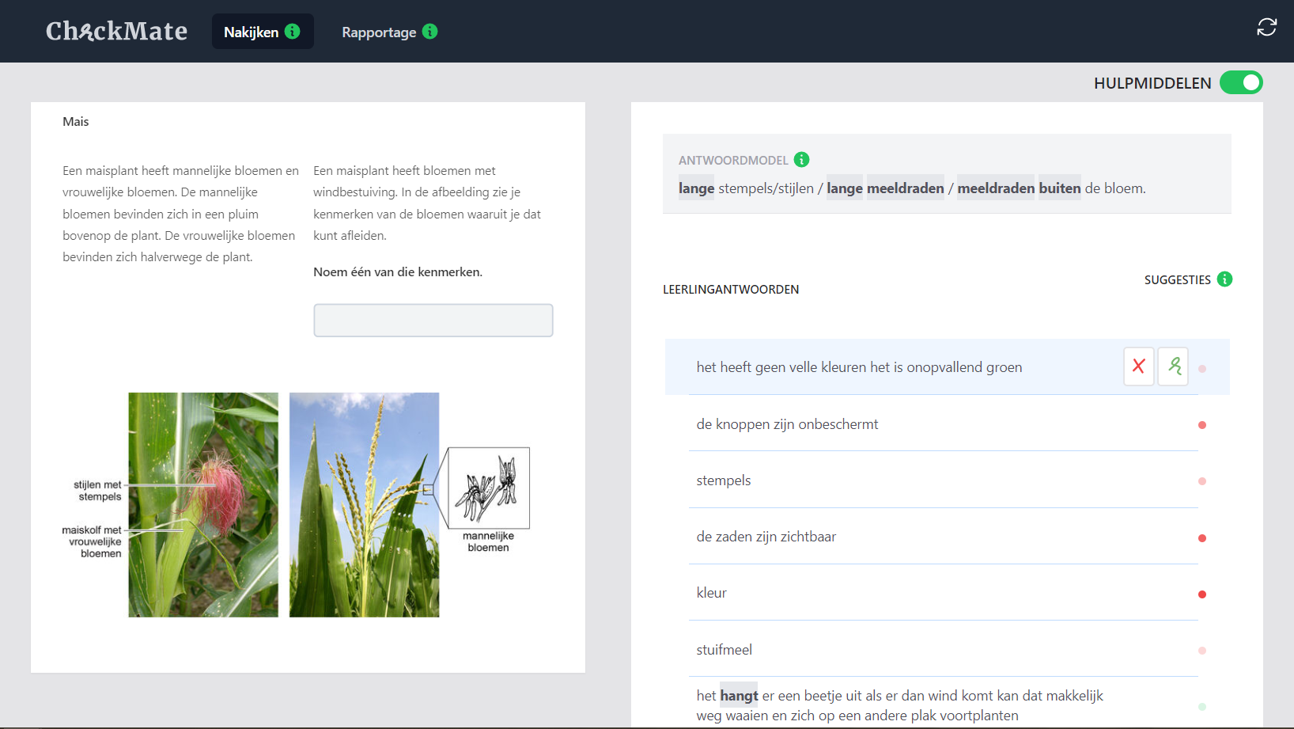Click the red dot next to 'kleur'
This screenshot has width=1294, height=729.
1202,594
